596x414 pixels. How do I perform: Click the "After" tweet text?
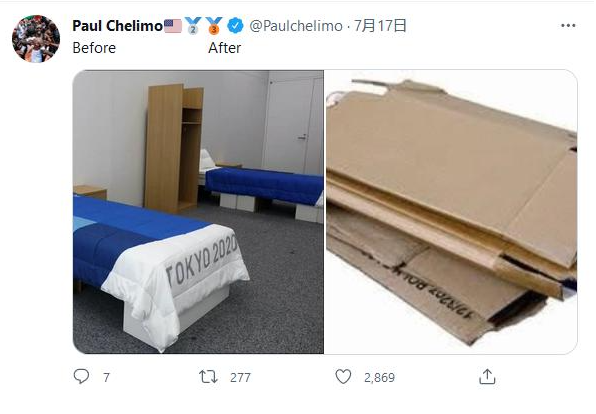point(224,48)
